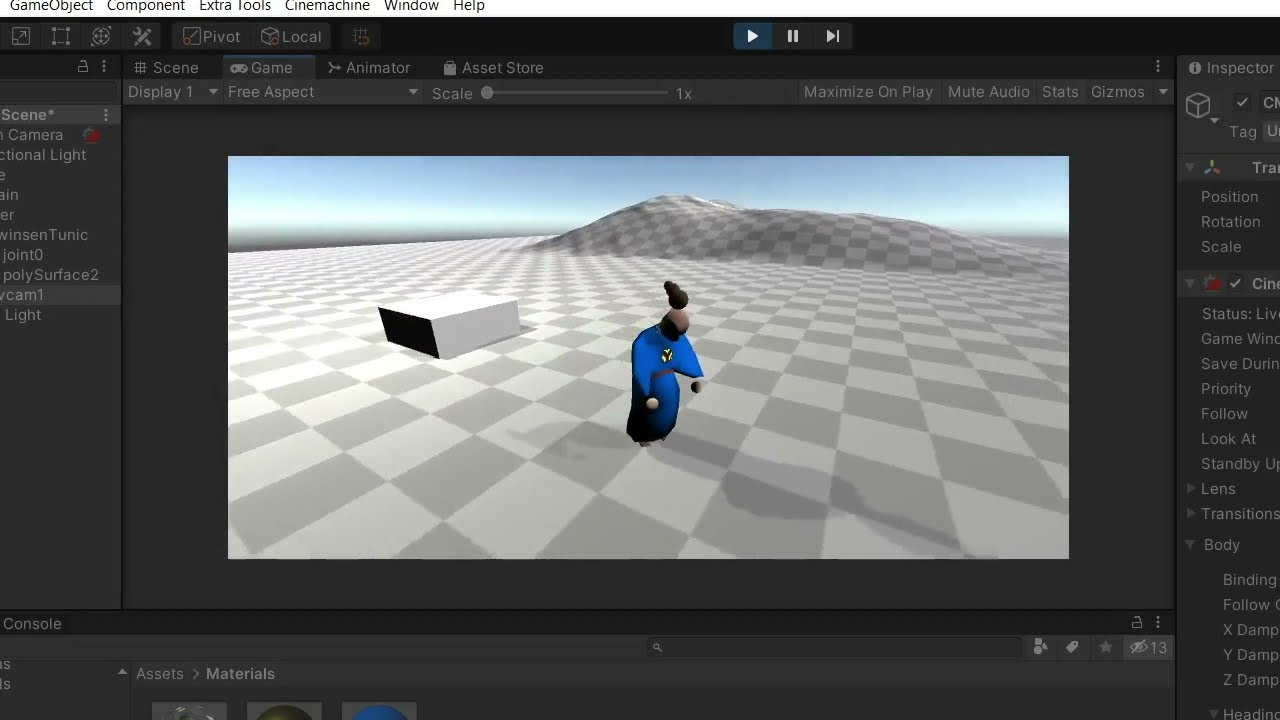Open the Gizmos dropdown arrow
1280x720 pixels.
[1163, 92]
